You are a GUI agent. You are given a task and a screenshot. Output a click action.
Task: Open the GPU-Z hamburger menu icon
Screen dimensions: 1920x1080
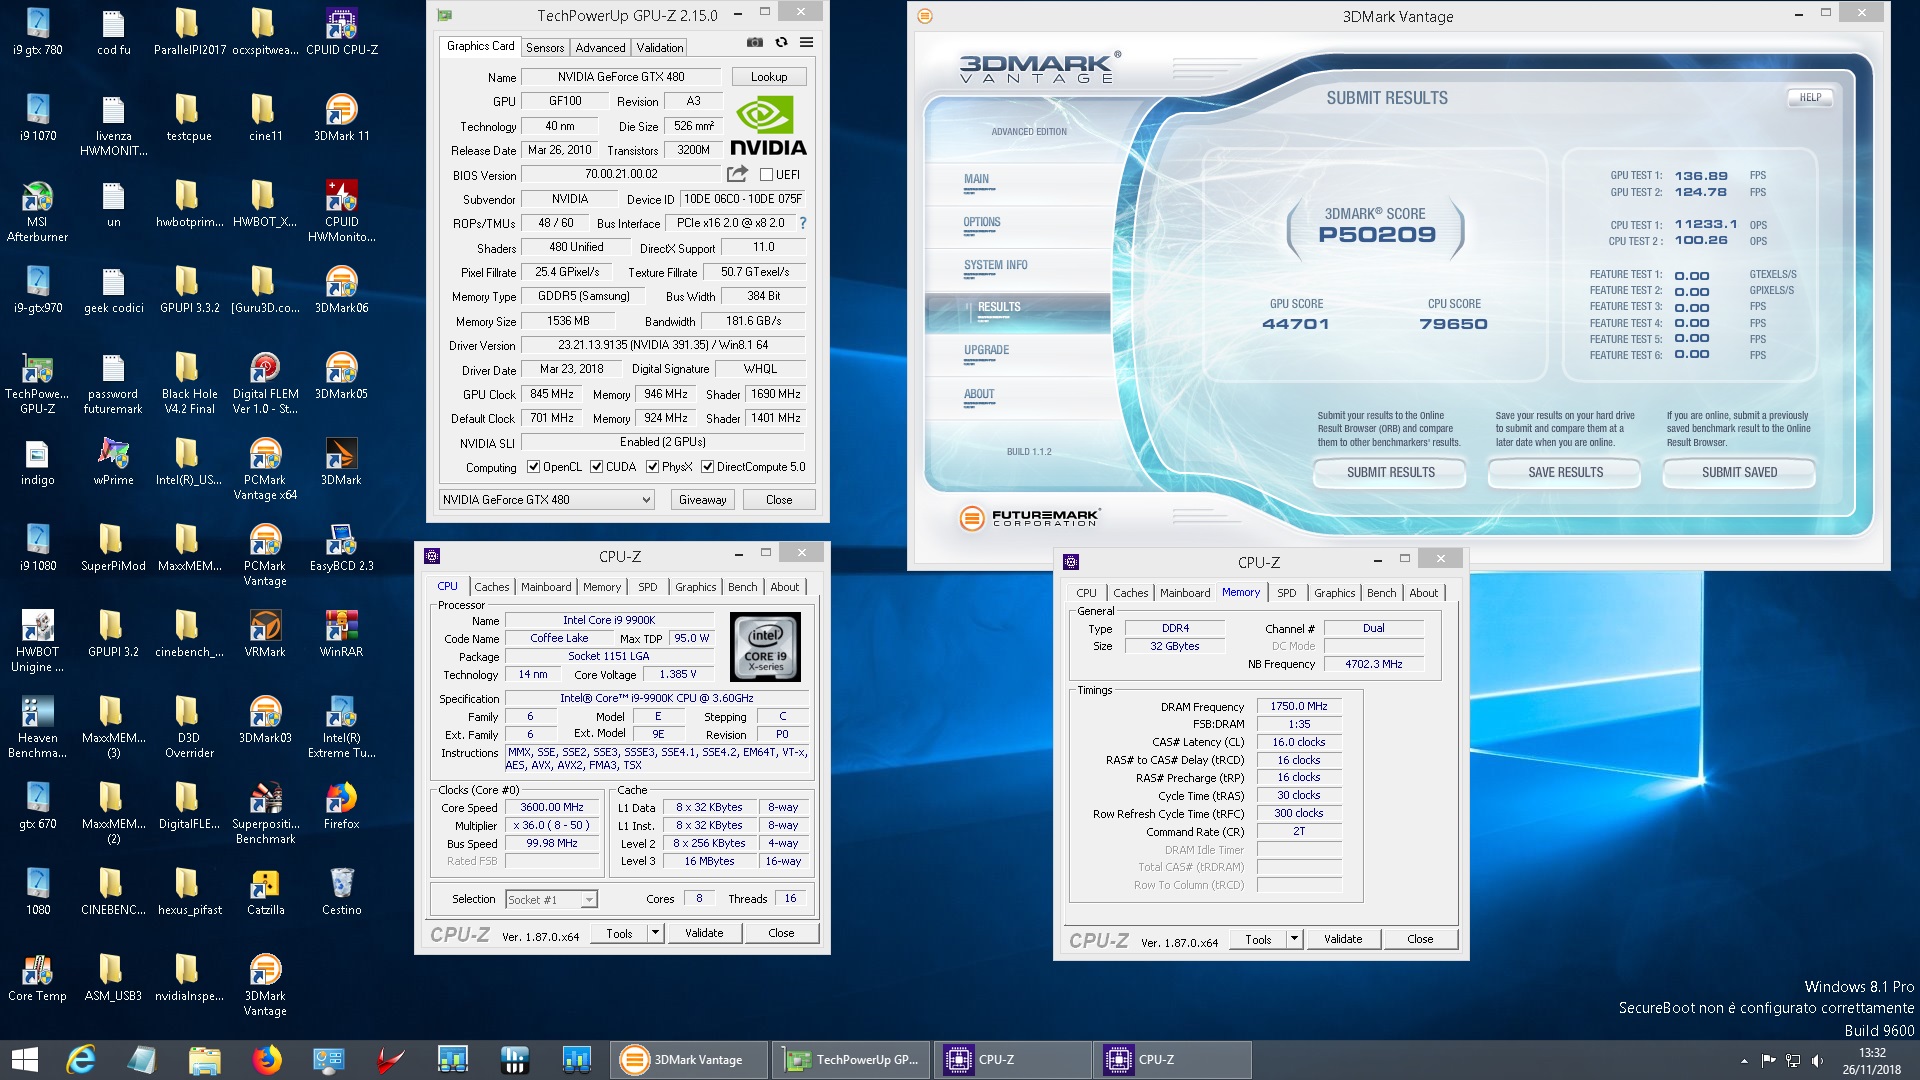pos(806,43)
